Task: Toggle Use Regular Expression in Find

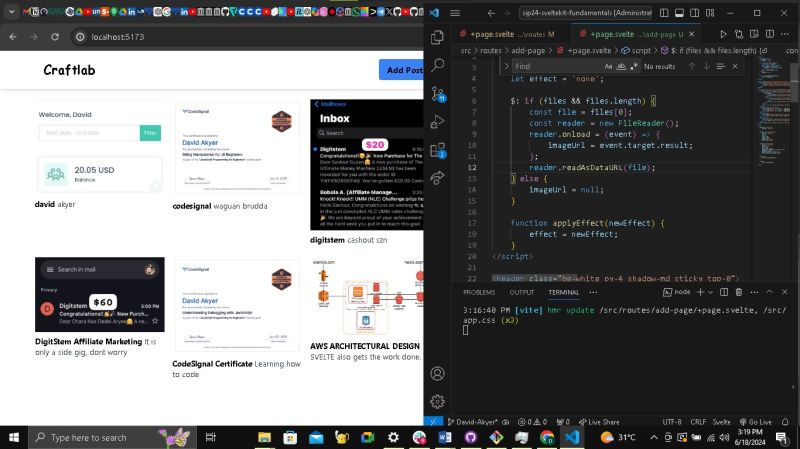Action: pyautogui.click(x=634, y=66)
